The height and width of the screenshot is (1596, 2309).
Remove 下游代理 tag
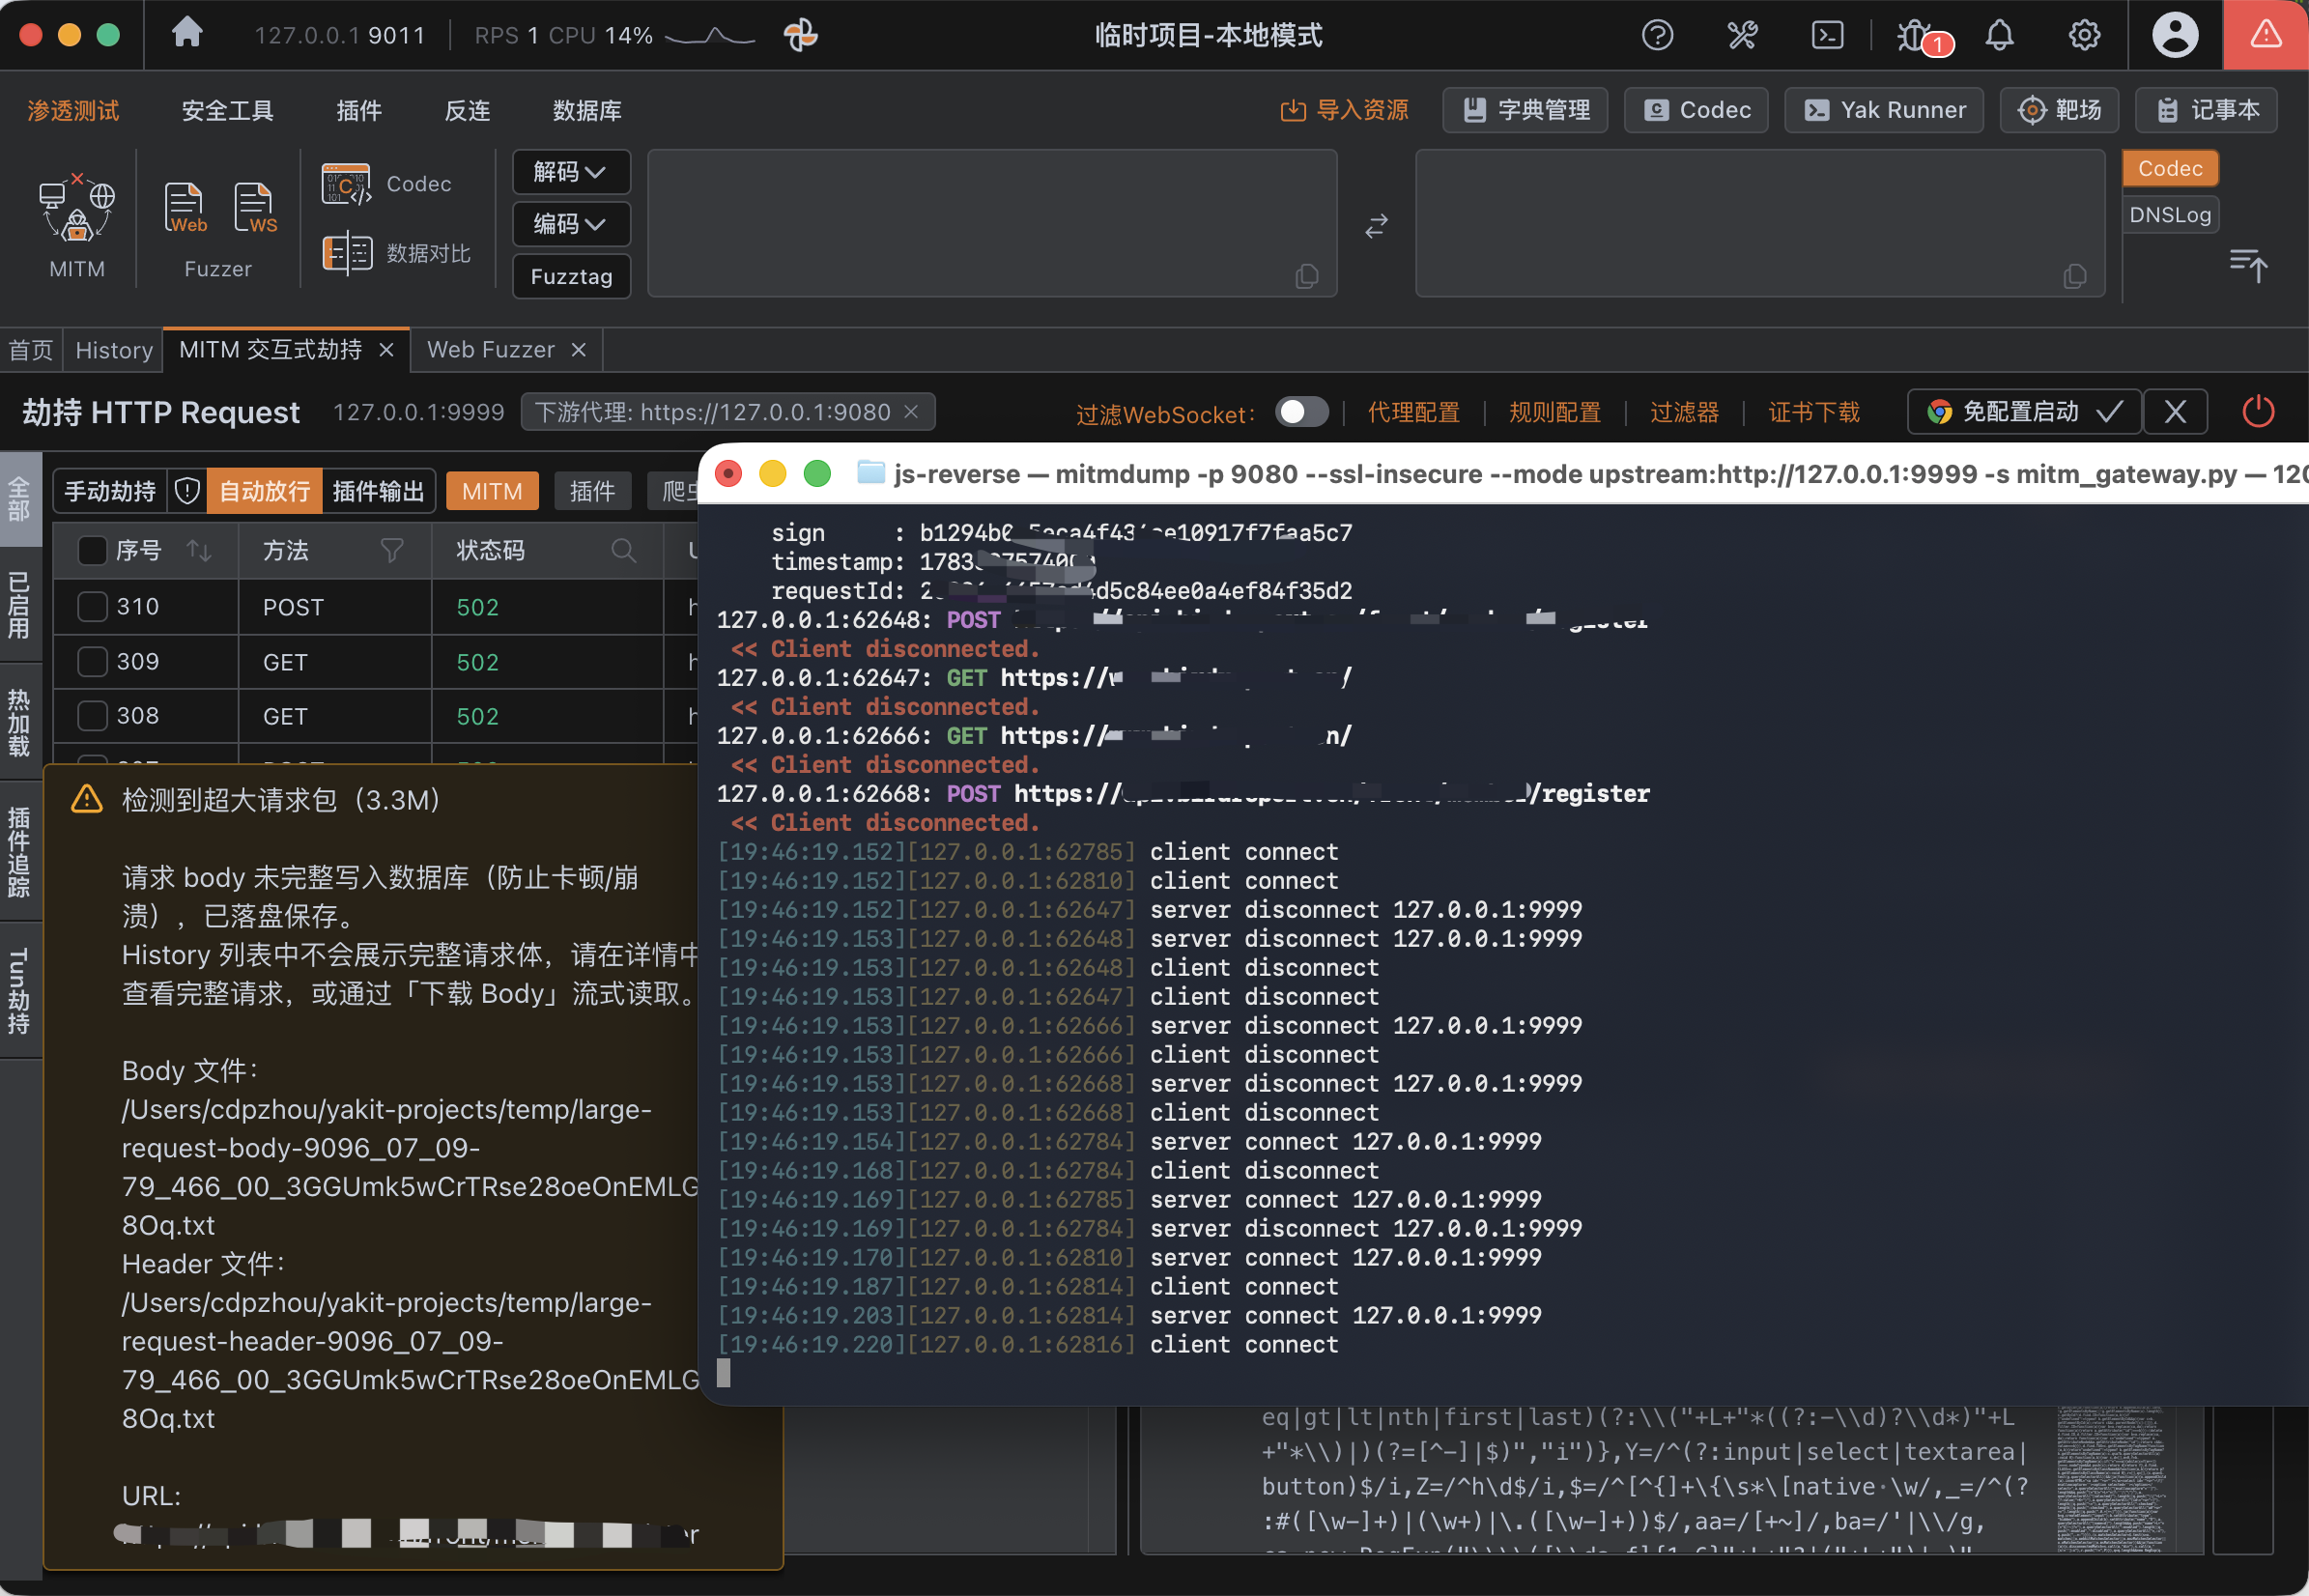pos(911,412)
